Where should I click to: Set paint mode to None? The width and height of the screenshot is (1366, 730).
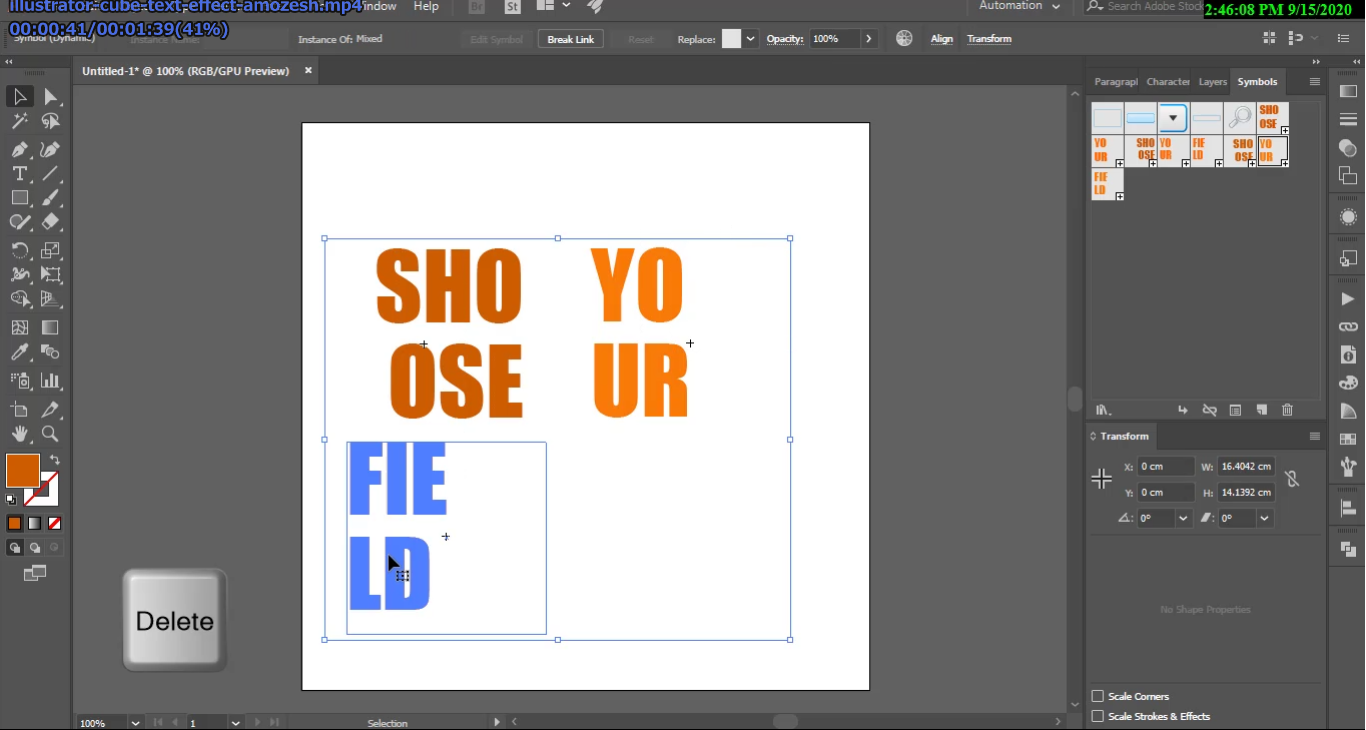(55, 523)
